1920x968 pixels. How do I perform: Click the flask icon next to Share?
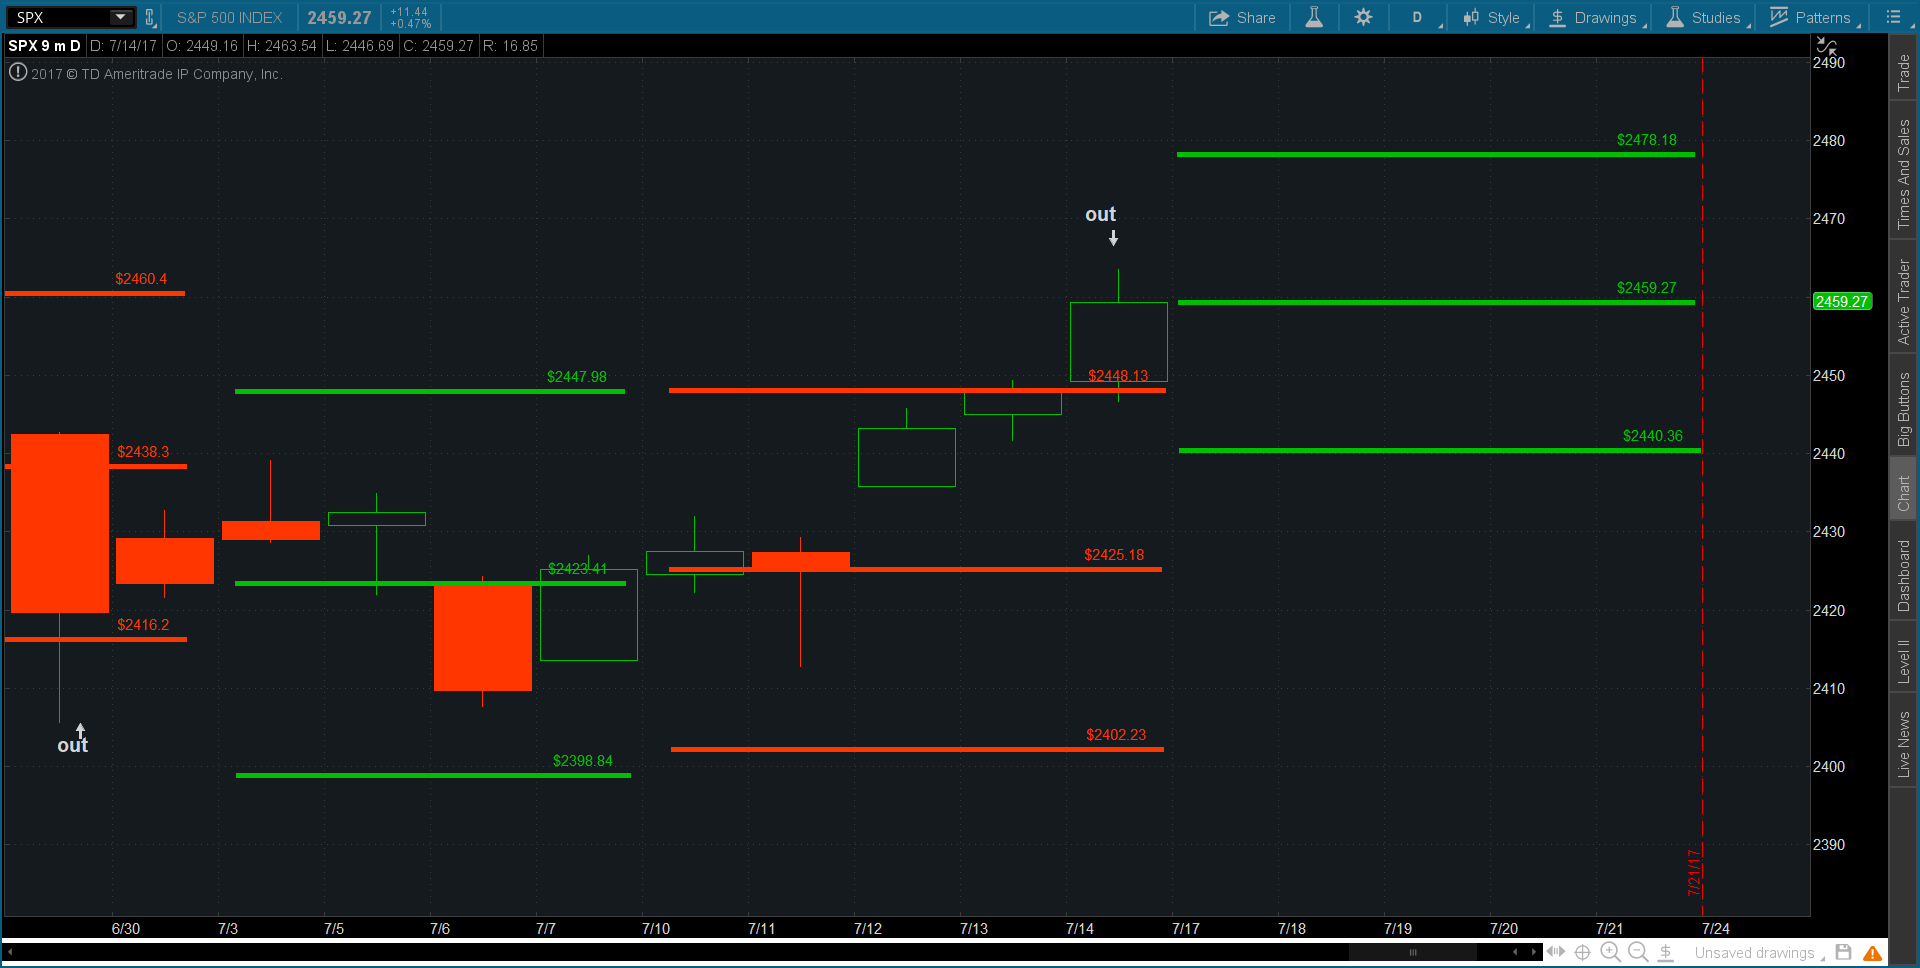coord(1314,17)
